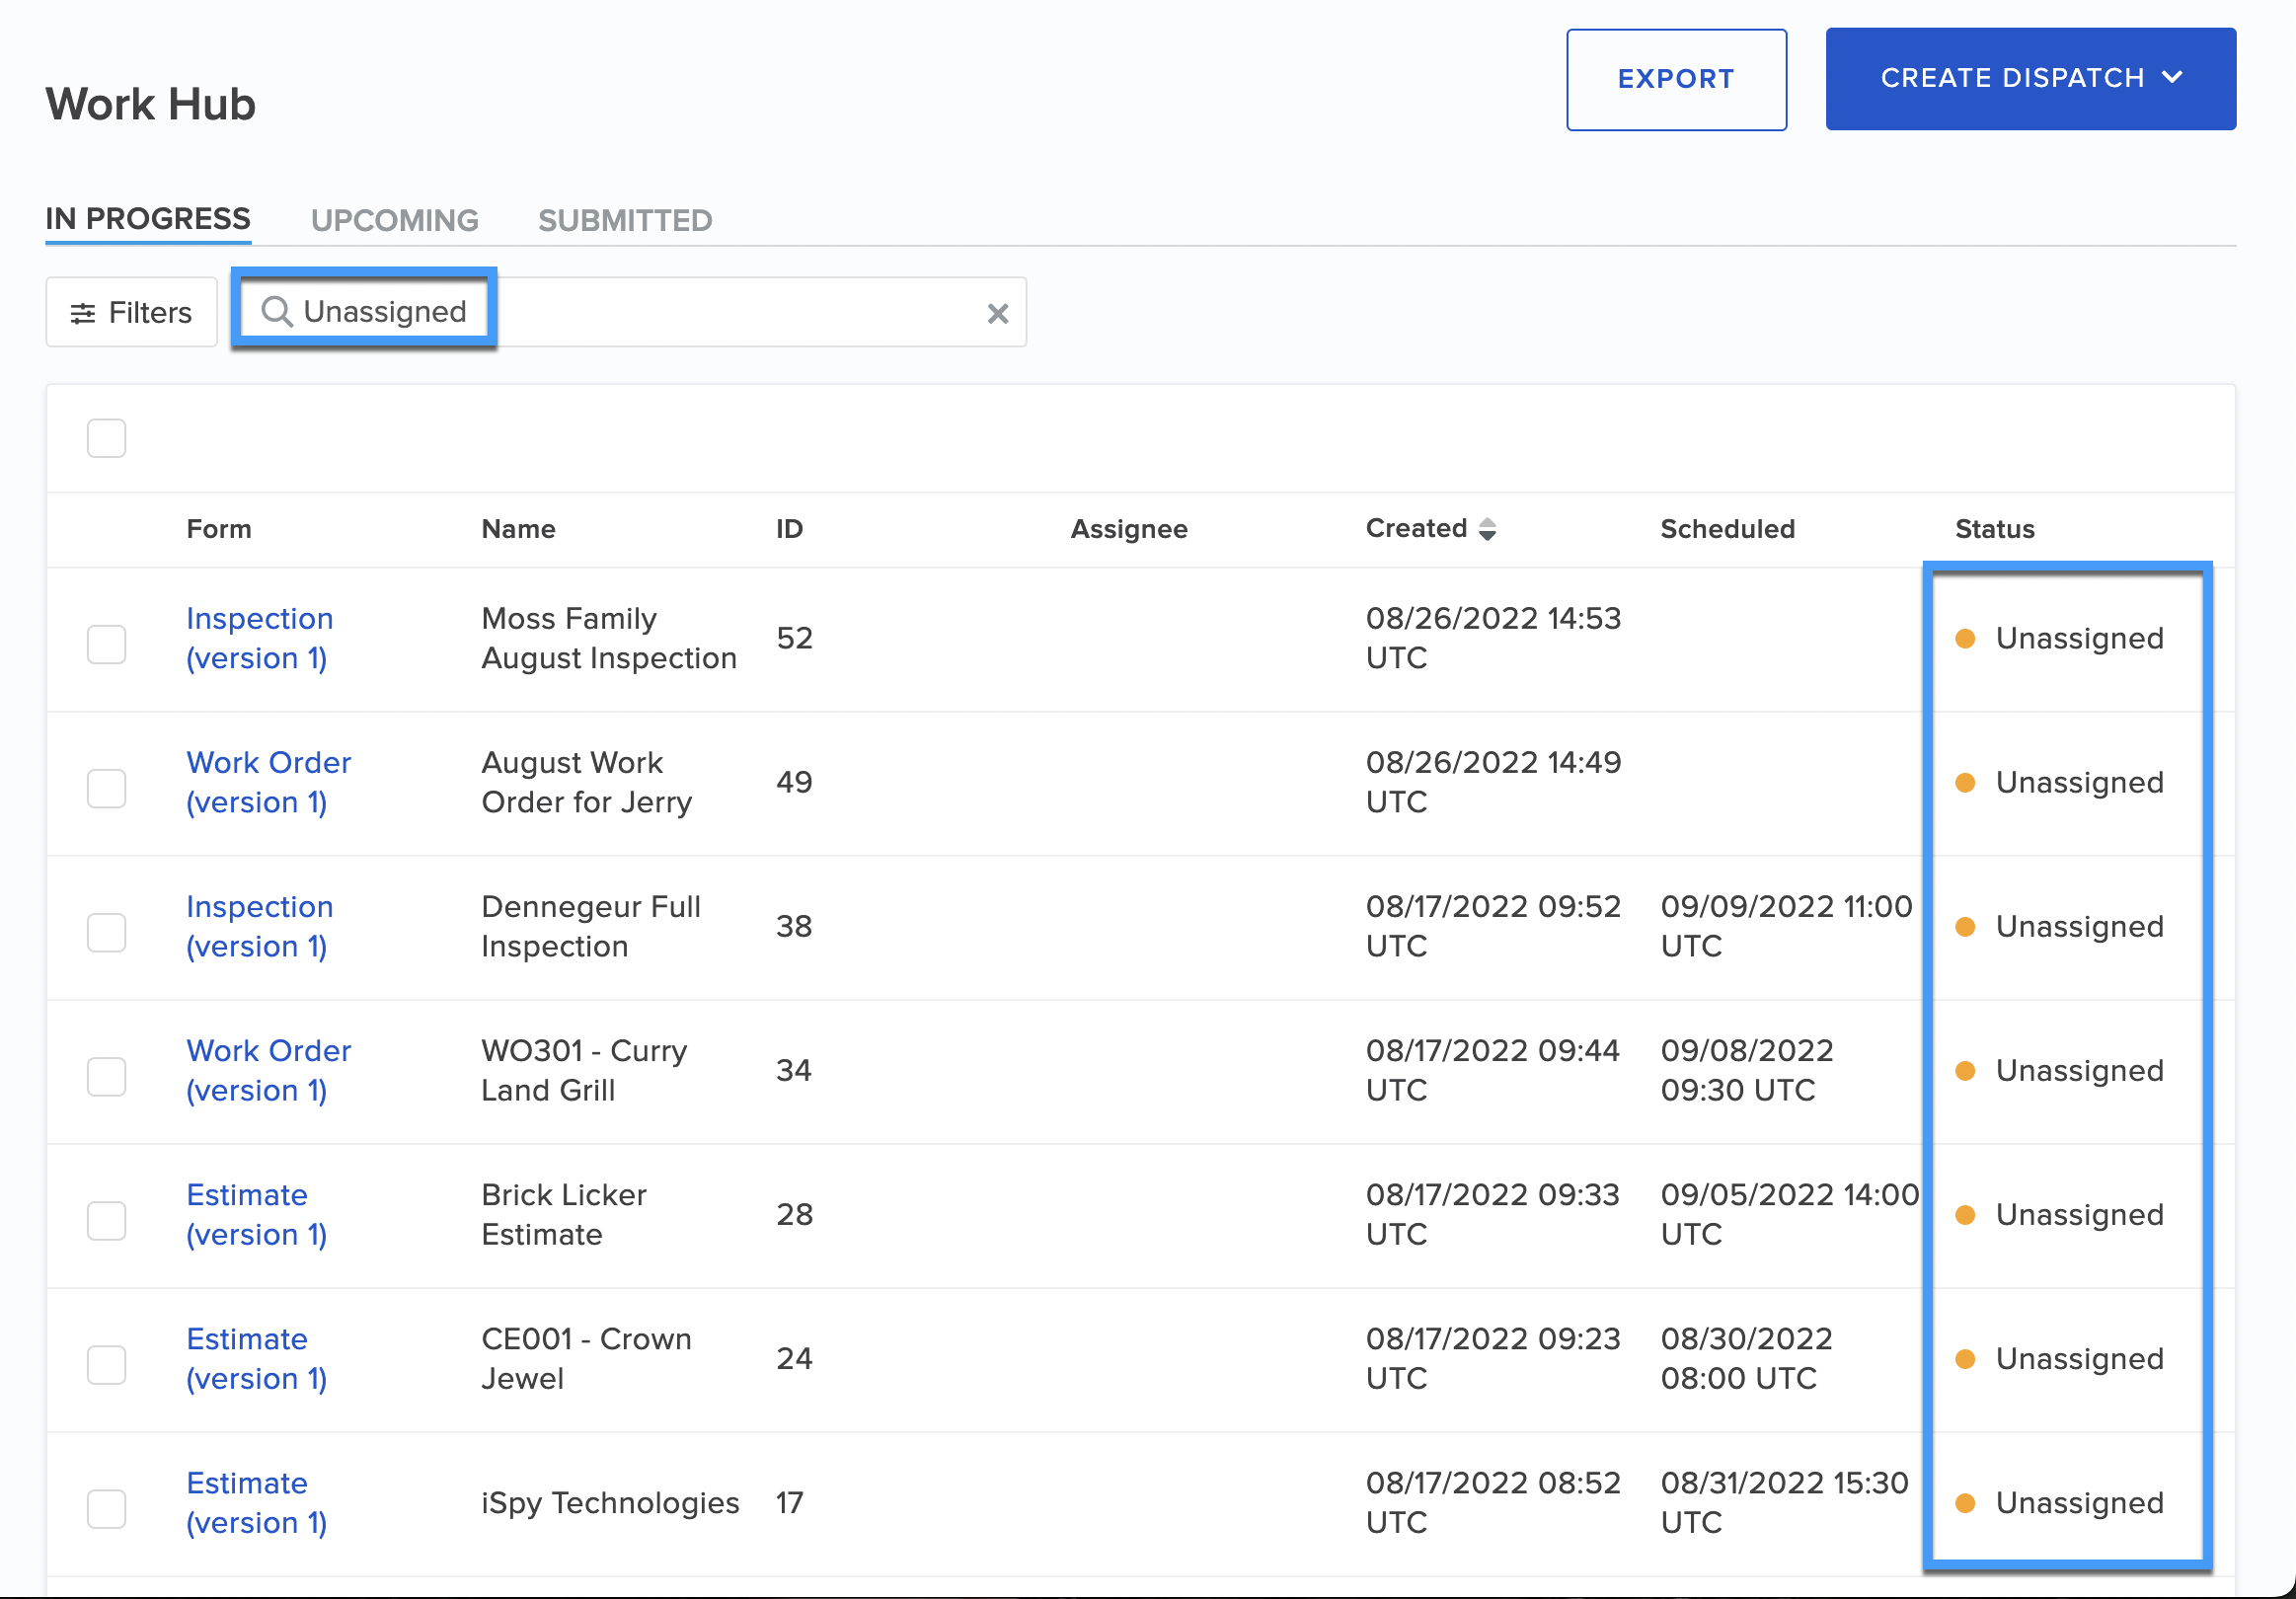Toggle the select-all checkbox
The height and width of the screenshot is (1599, 2296).
106,438
